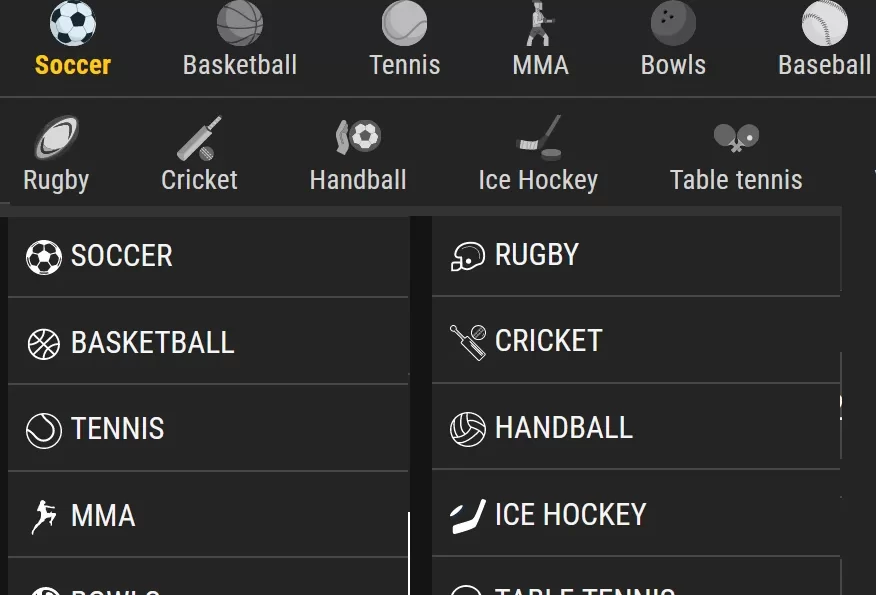
Task: Open the BASKETBALL list entry
Action: tap(208, 343)
